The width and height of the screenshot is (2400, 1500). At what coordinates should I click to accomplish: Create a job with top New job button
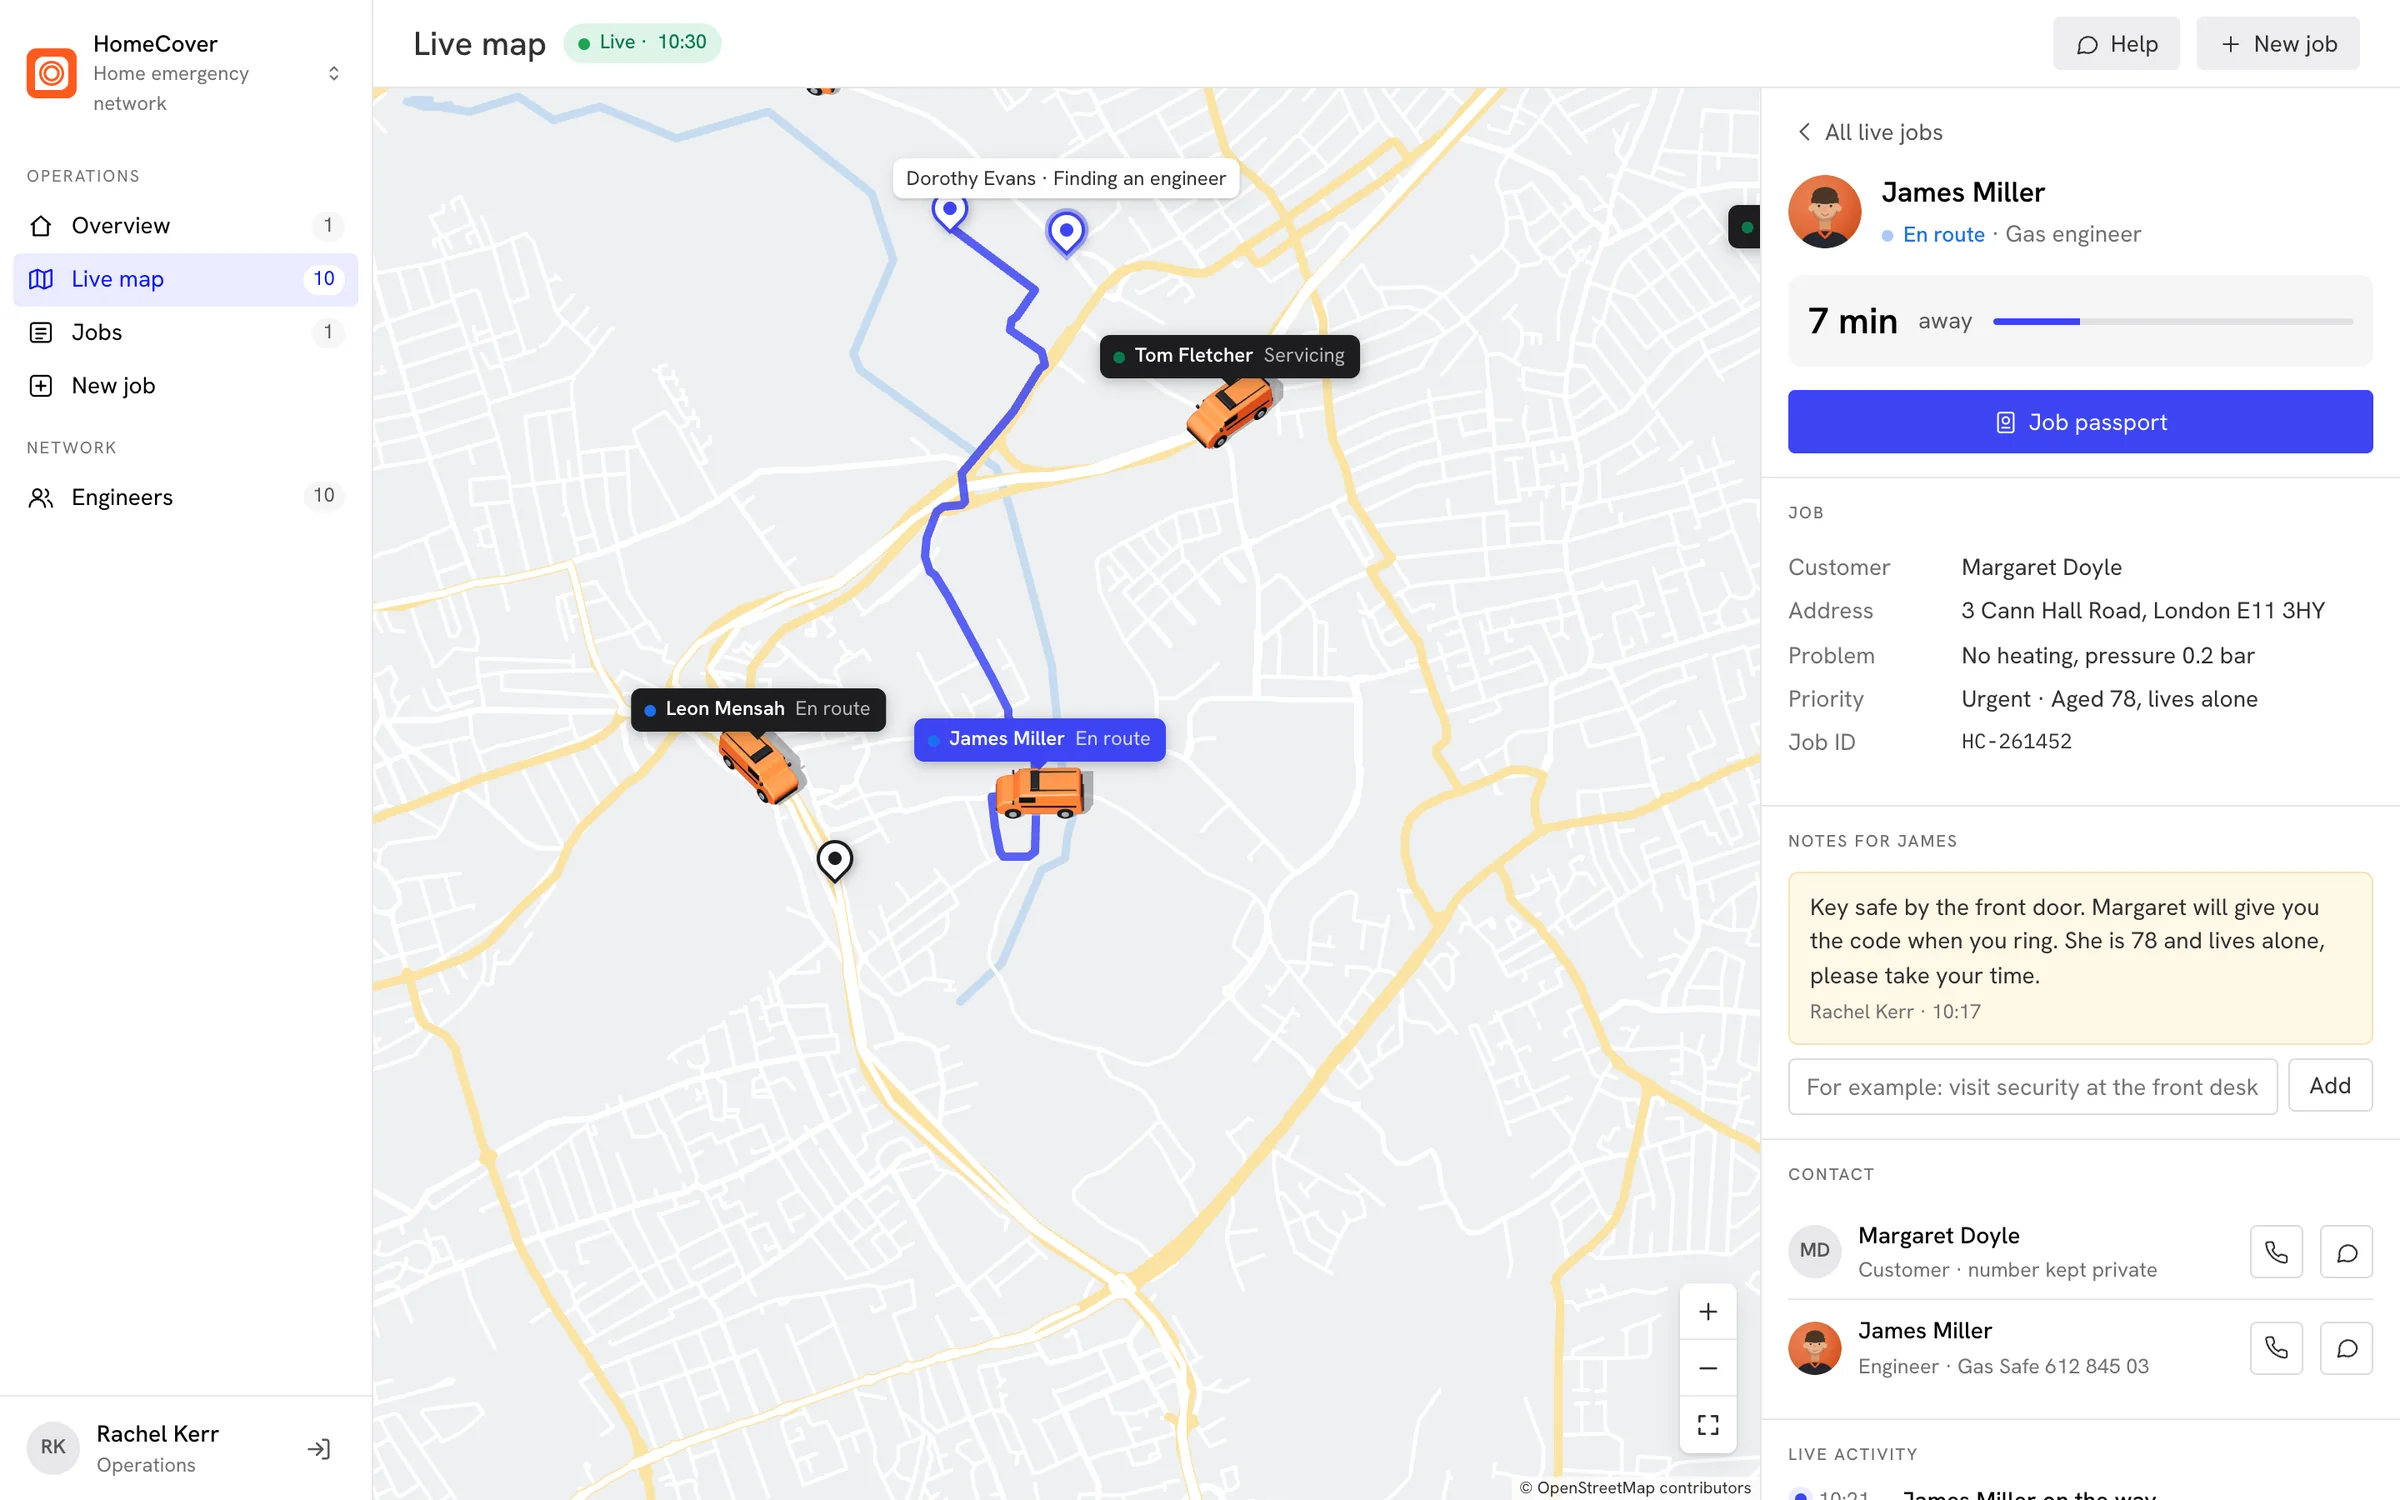click(2278, 44)
